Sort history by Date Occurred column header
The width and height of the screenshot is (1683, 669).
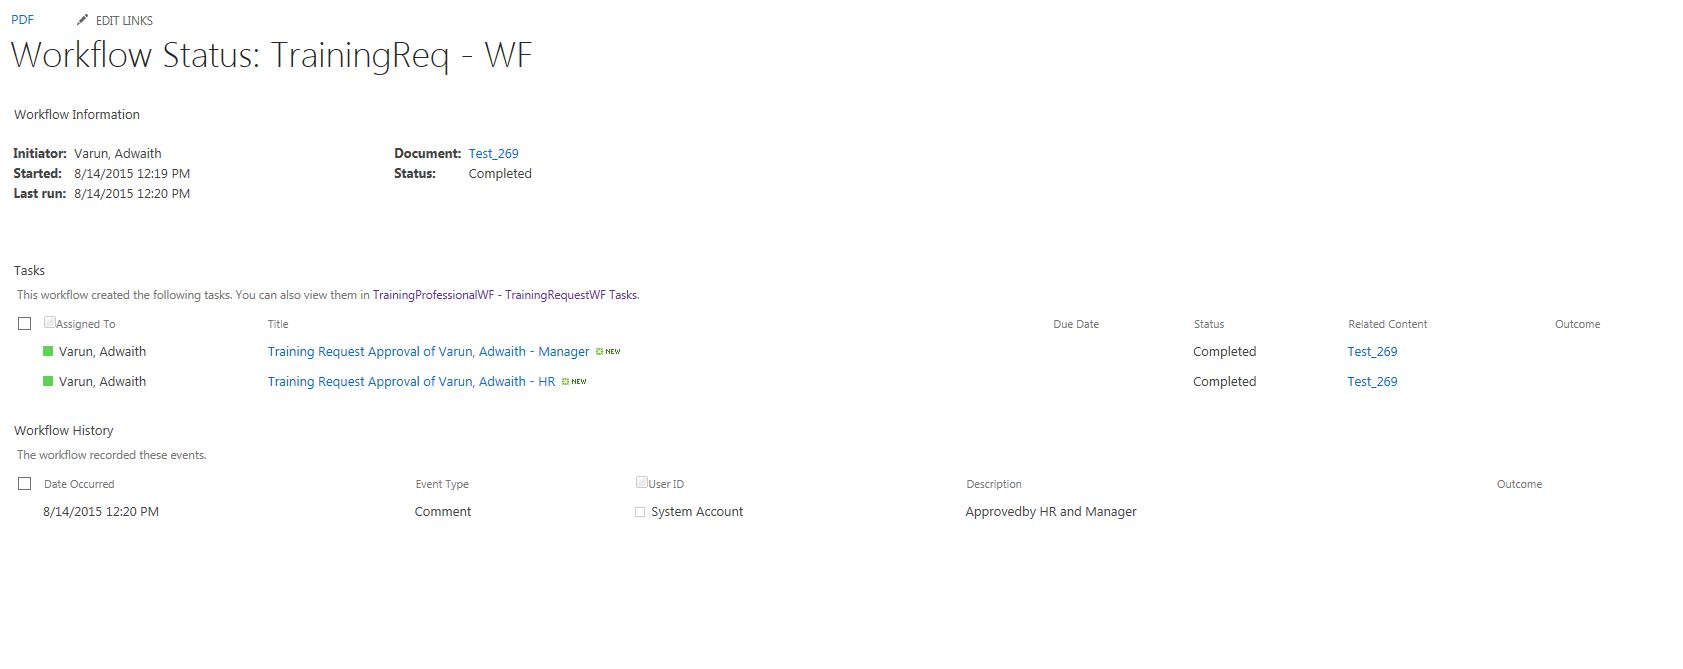pos(79,484)
